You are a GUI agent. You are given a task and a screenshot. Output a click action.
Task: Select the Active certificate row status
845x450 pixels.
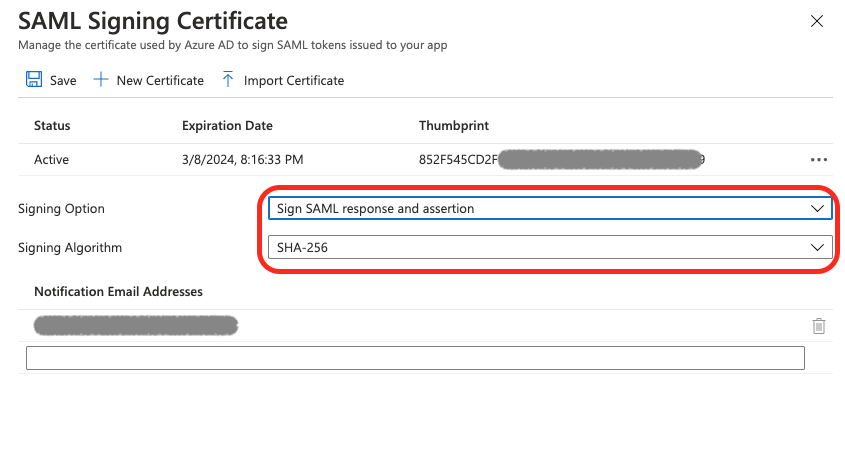pyautogui.click(x=51, y=160)
